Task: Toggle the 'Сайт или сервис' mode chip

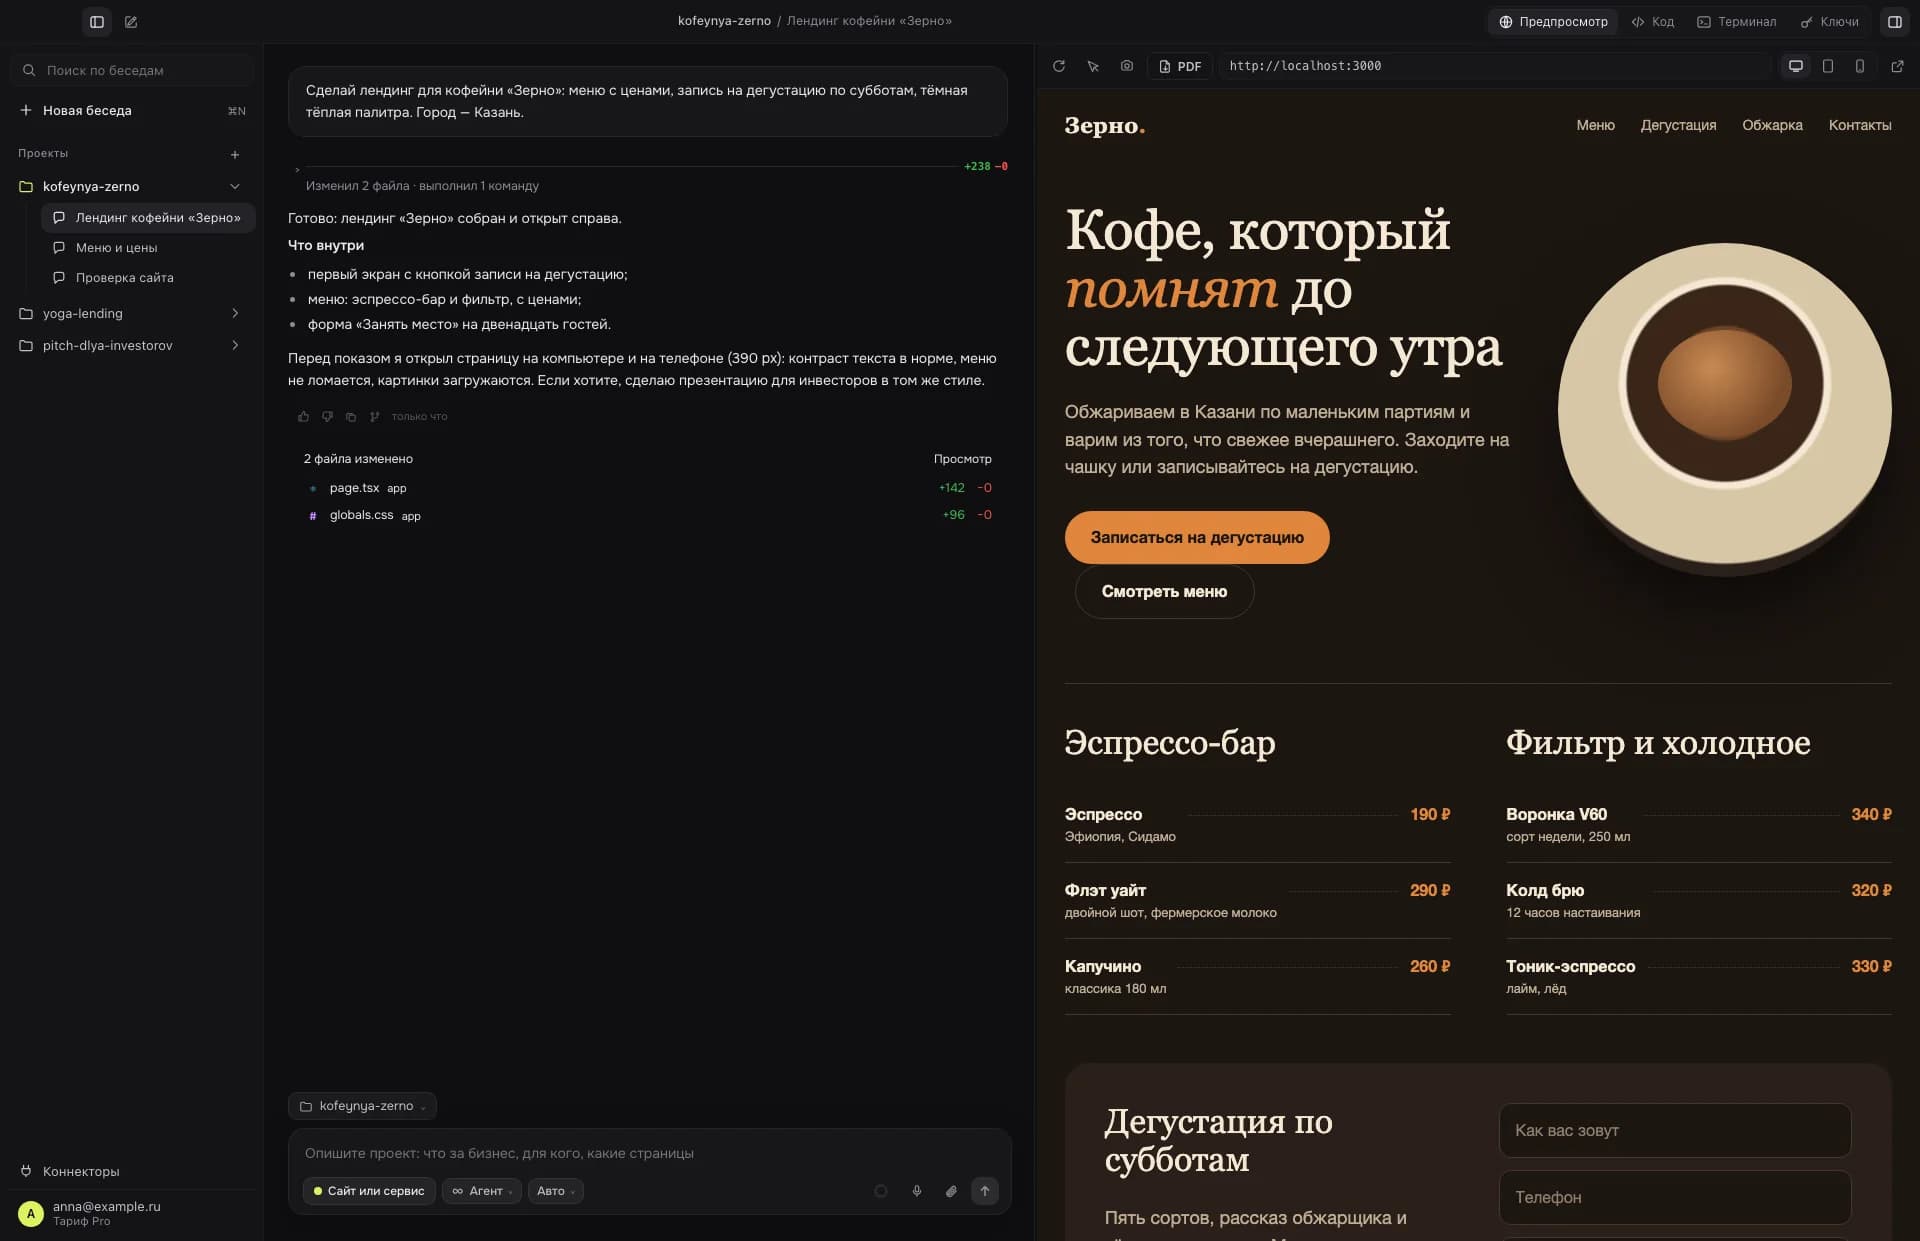Action: pos(369,1191)
